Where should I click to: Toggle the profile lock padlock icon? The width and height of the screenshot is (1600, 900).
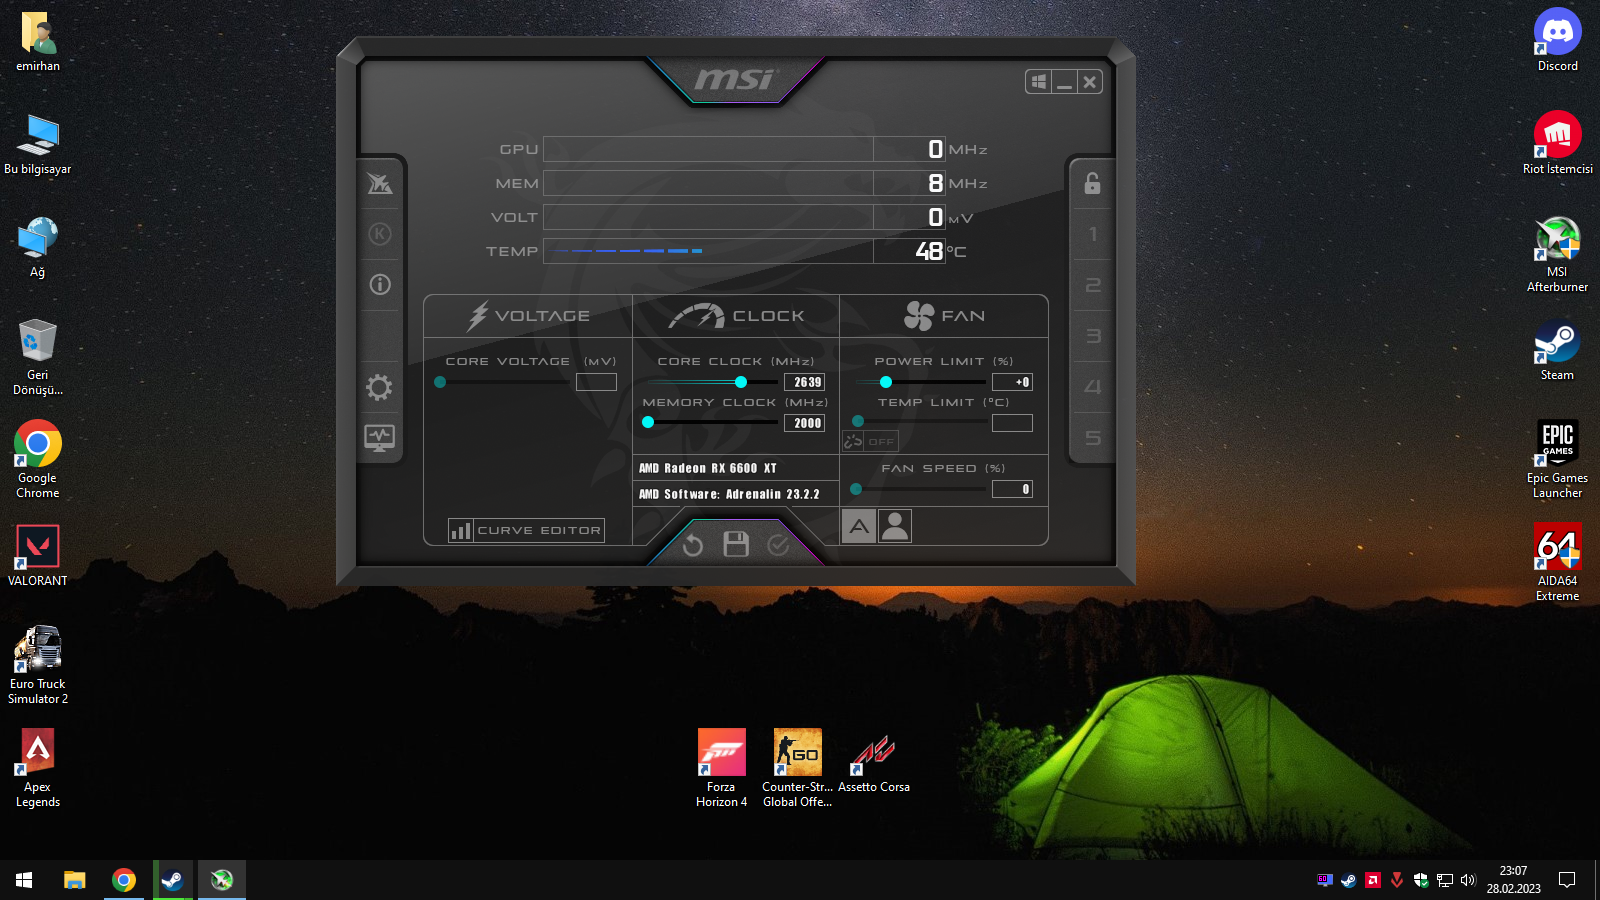click(x=1092, y=183)
